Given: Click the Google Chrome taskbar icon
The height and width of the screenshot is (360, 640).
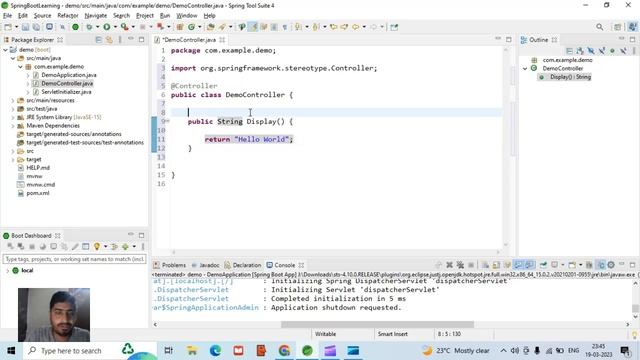Looking at the screenshot, I should (x=284, y=351).
